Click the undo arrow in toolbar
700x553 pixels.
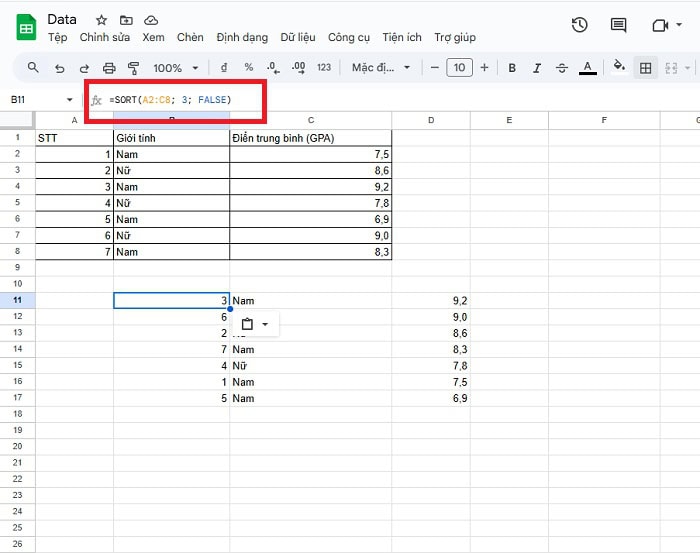click(x=60, y=68)
